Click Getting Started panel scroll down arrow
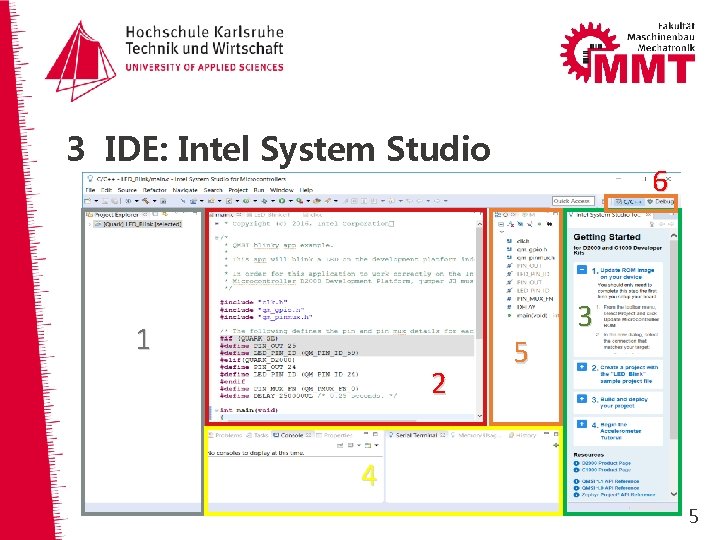The height and width of the screenshot is (540, 720). [674, 494]
